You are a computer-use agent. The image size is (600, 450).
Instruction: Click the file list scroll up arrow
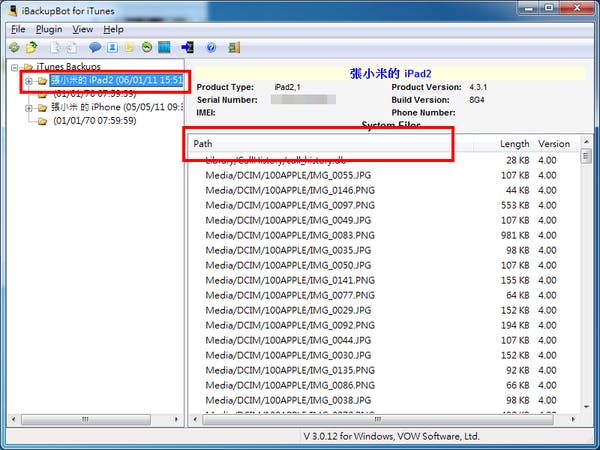(x=586, y=142)
